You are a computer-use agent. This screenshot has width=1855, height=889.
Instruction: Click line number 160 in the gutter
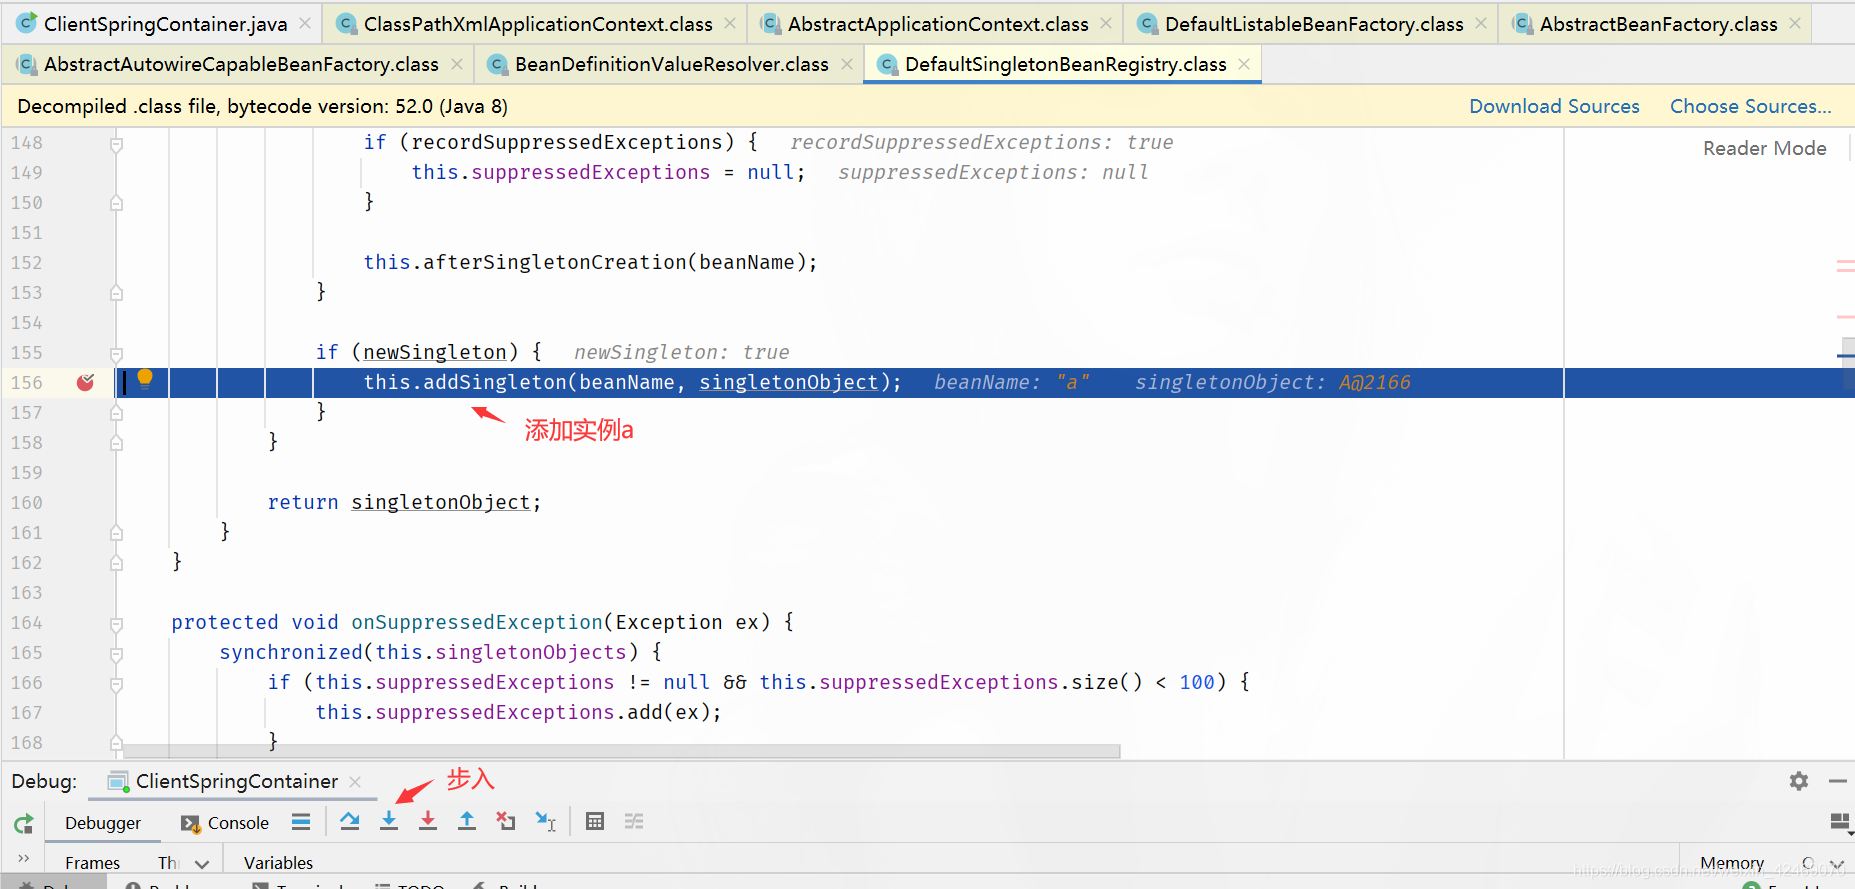27,502
